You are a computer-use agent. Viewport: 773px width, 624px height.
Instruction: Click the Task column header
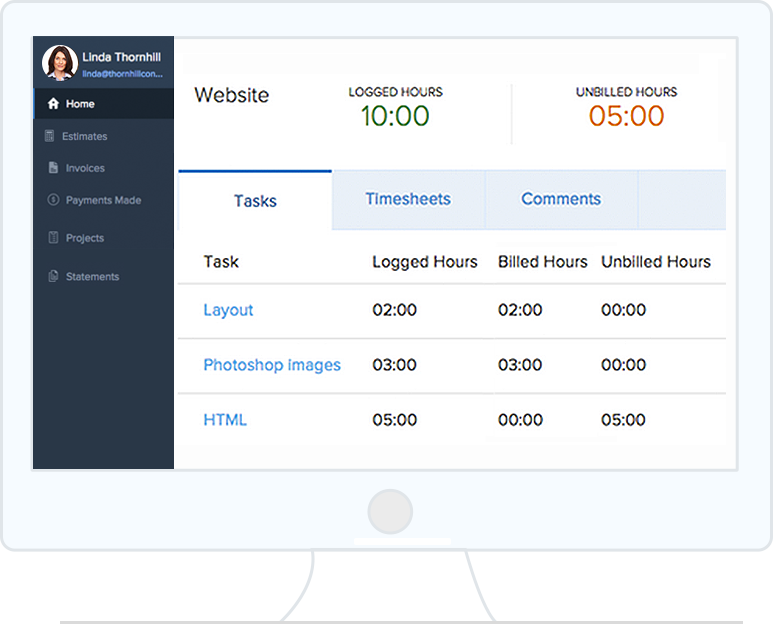(x=221, y=262)
